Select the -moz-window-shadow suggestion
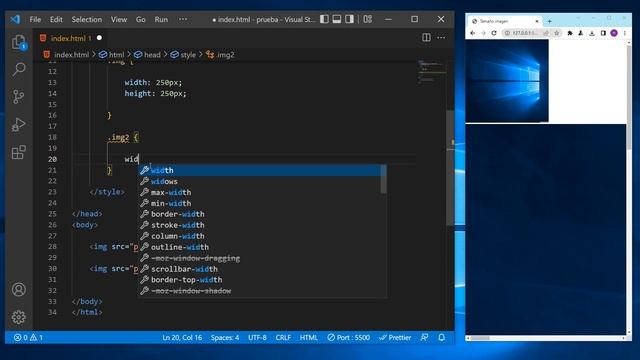 (260, 291)
